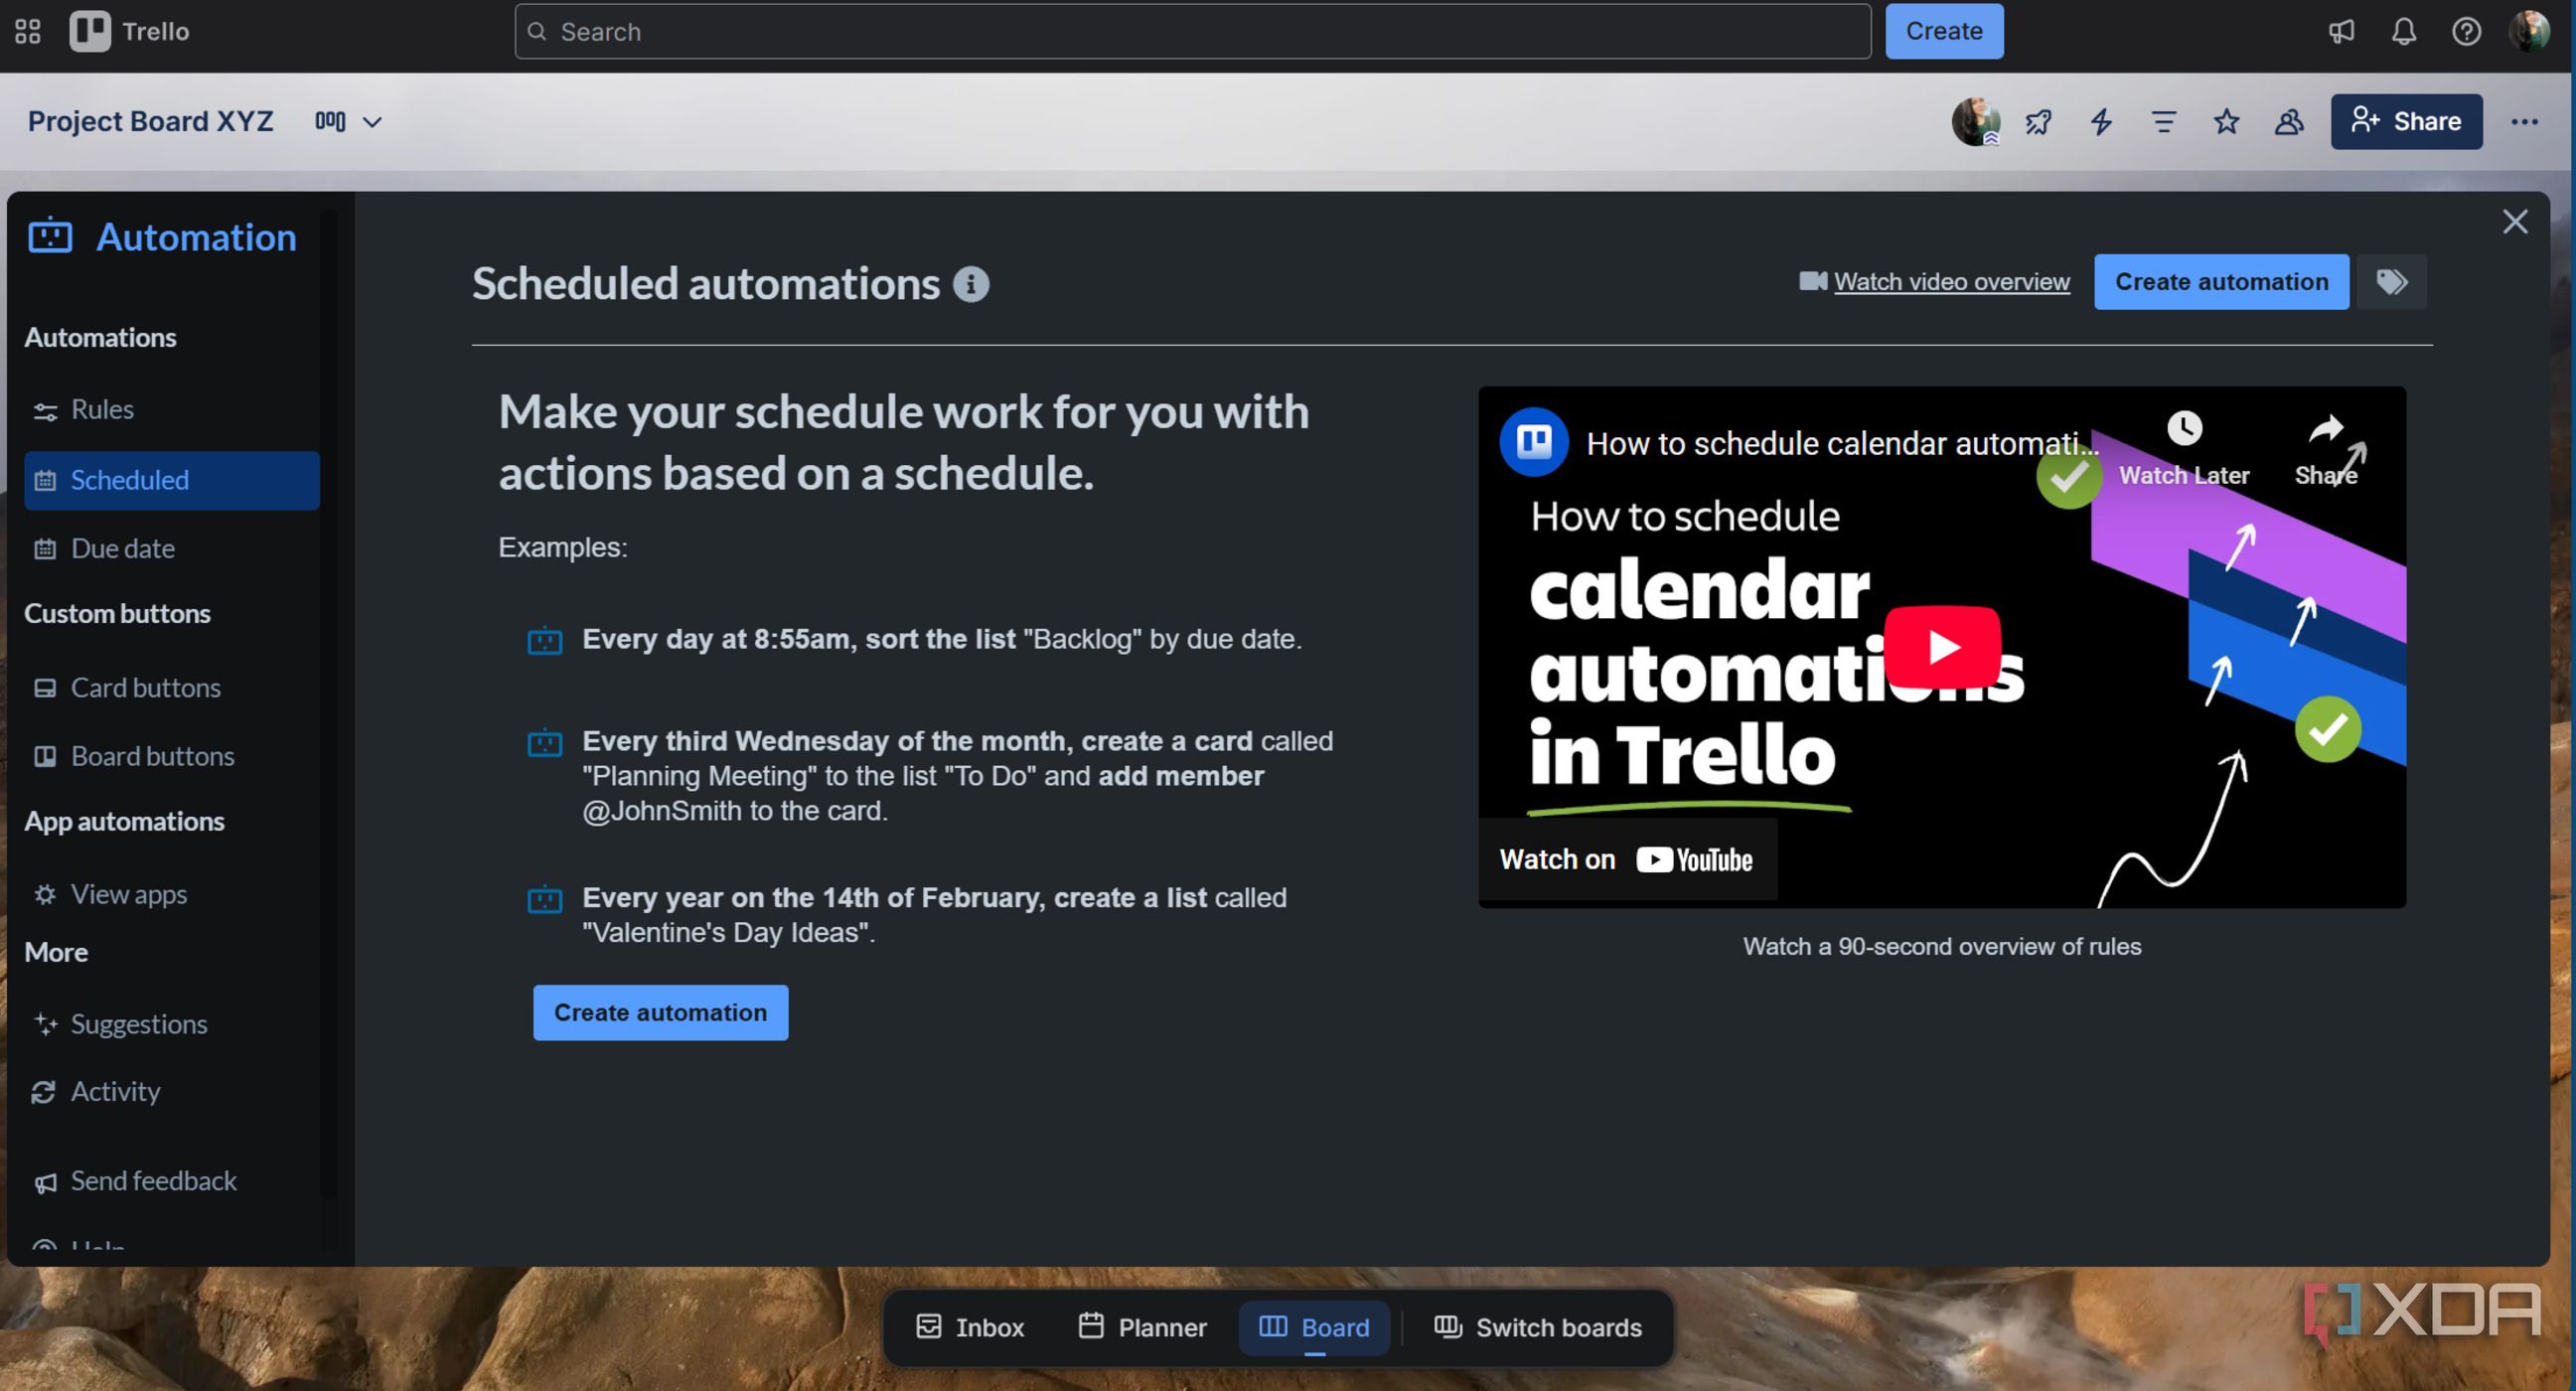
Task: Open the Power-Ups rocket icon
Action: pos(2038,122)
